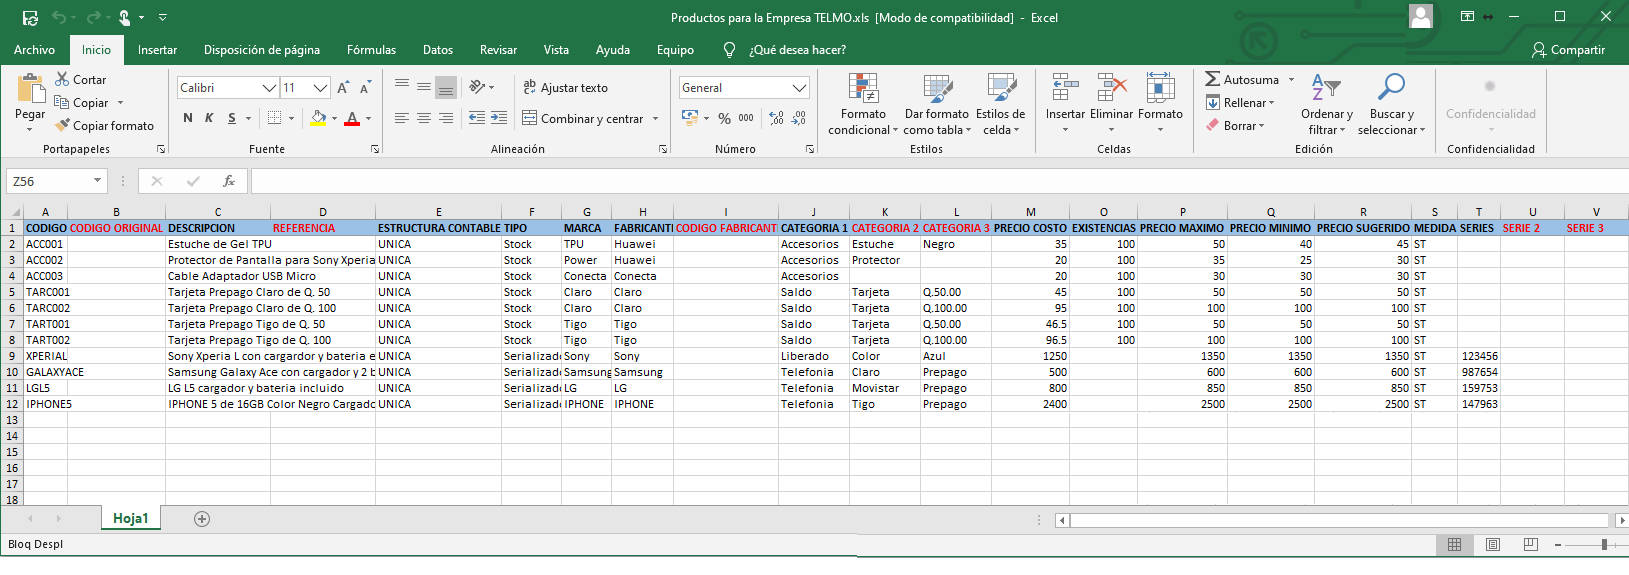Screen dimensions: 1629x575
Task: Open the Calibri font name dropdown
Action: pos(269,88)
